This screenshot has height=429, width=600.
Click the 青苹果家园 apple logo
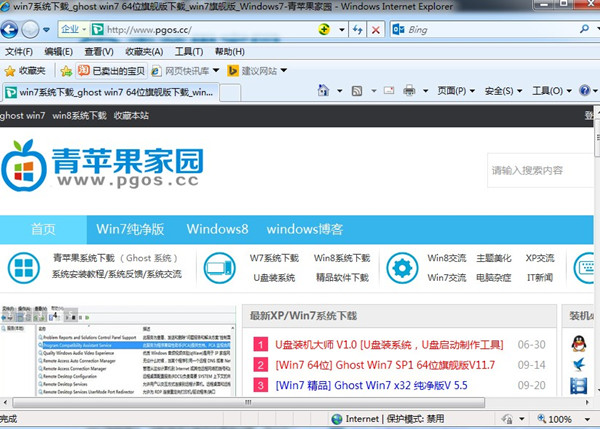[103, 165]
